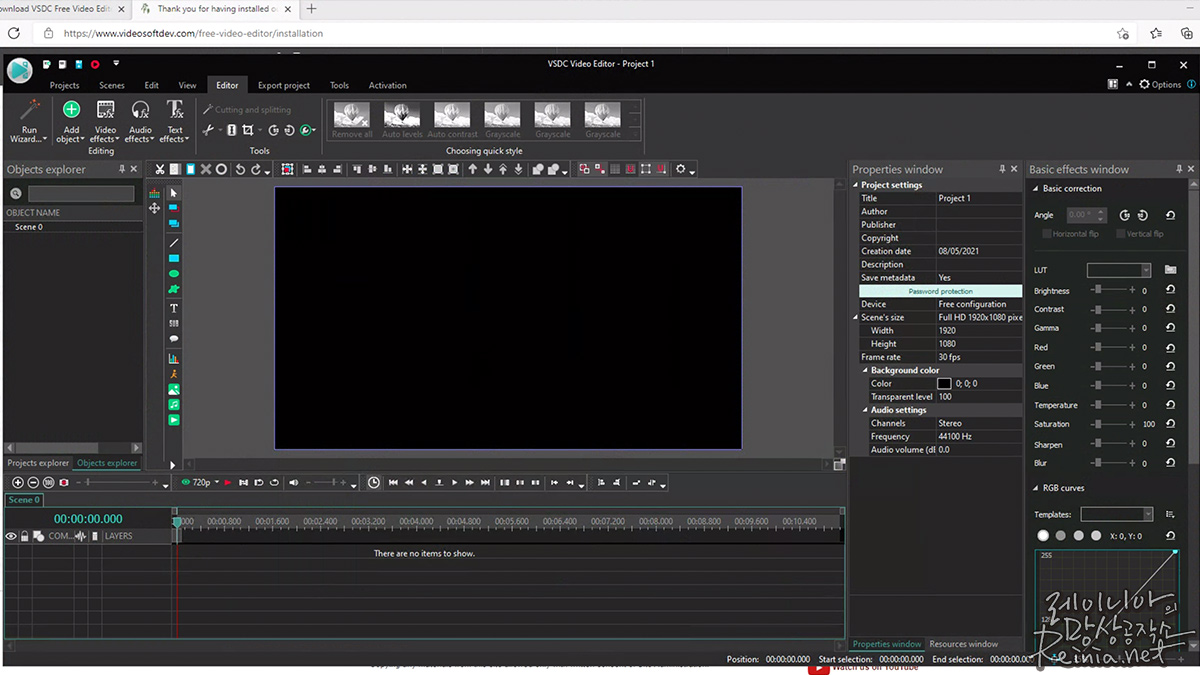Open Options in the title bar
The height and width of the screenshot is (675, 1200).
click(1160, 85)
